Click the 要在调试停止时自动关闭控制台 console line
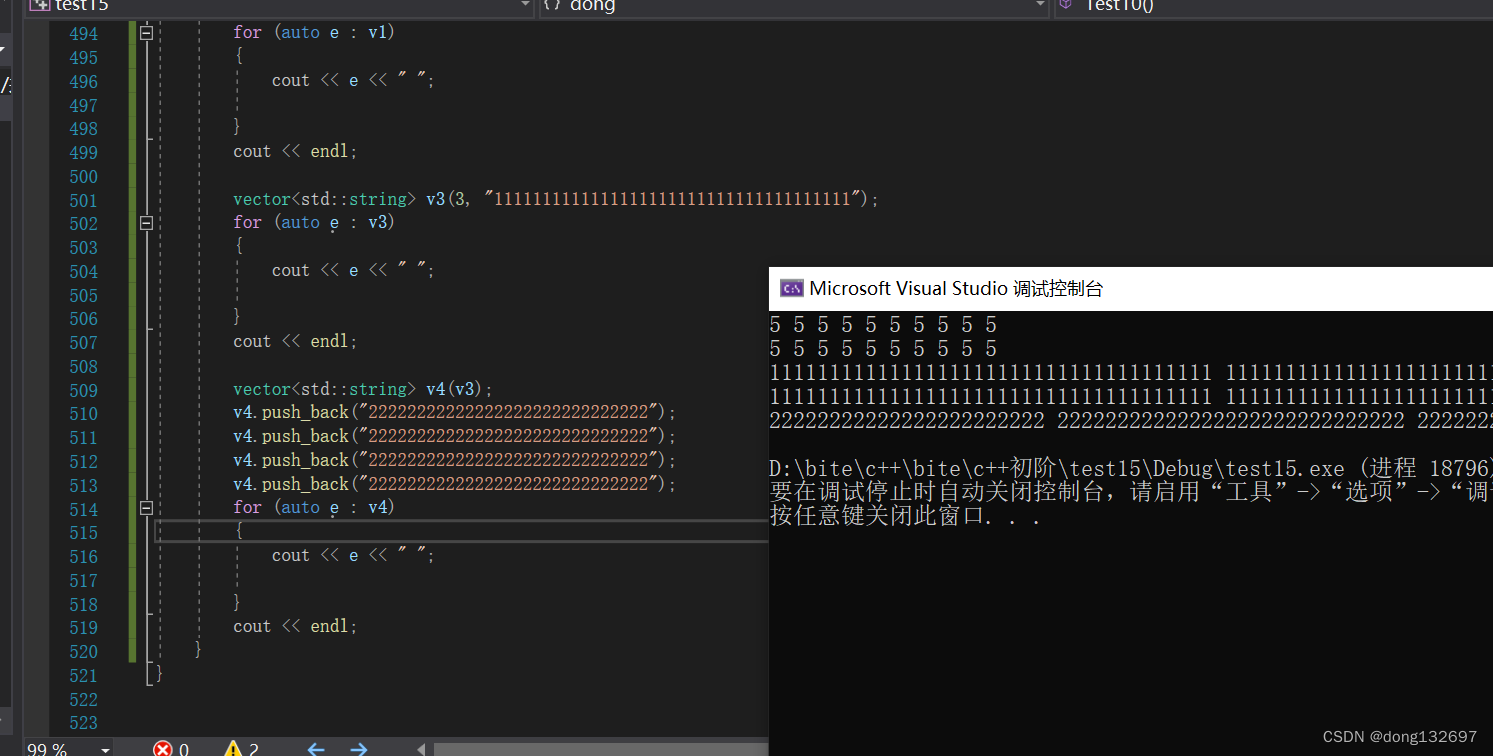Screen dimensions: 1493x756 1131,493
